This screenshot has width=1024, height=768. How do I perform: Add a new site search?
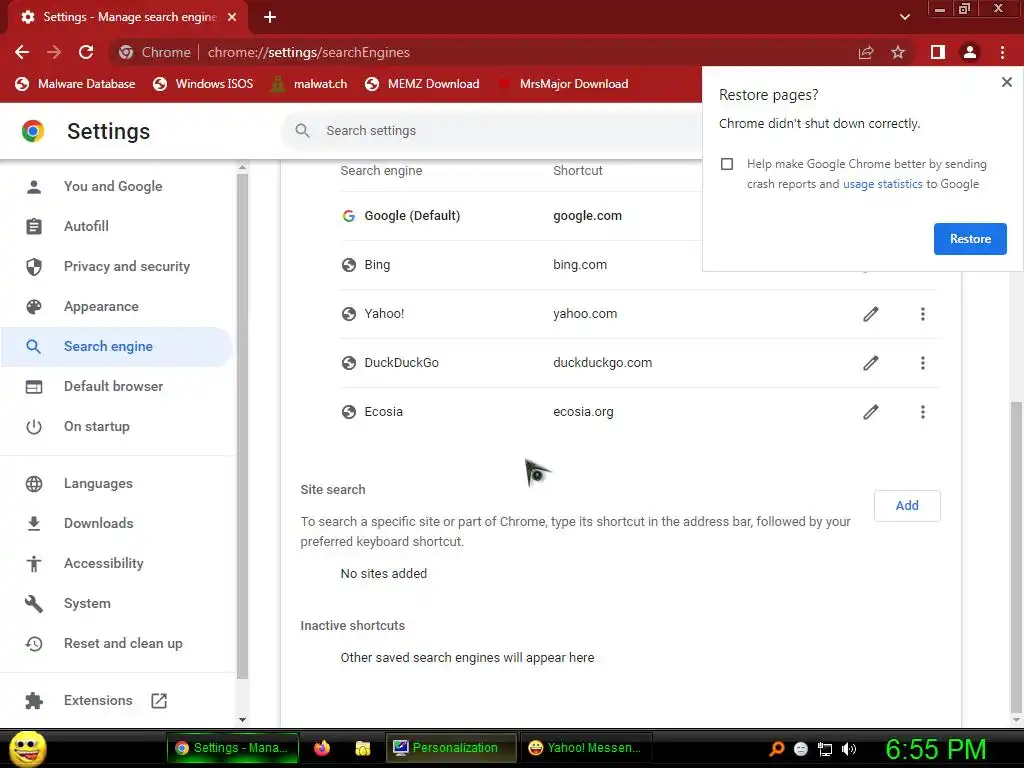tap(907, 505)
